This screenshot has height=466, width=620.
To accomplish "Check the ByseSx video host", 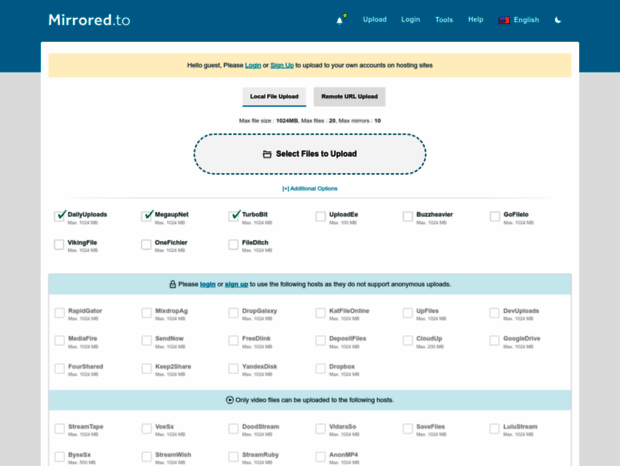I will pos(60,457).
